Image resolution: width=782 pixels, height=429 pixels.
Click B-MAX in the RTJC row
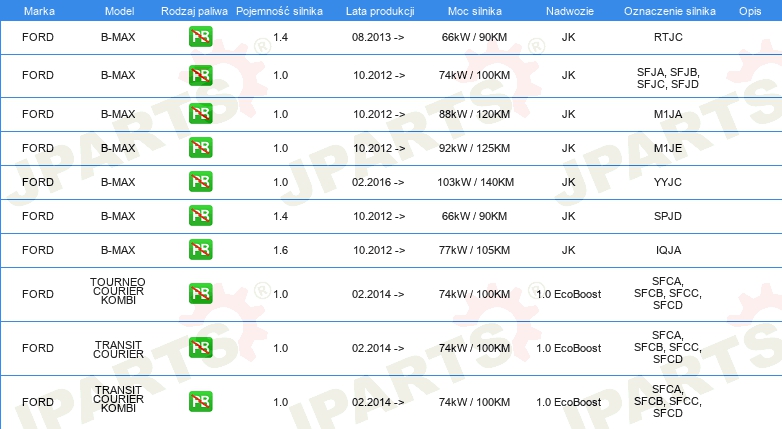118,37
